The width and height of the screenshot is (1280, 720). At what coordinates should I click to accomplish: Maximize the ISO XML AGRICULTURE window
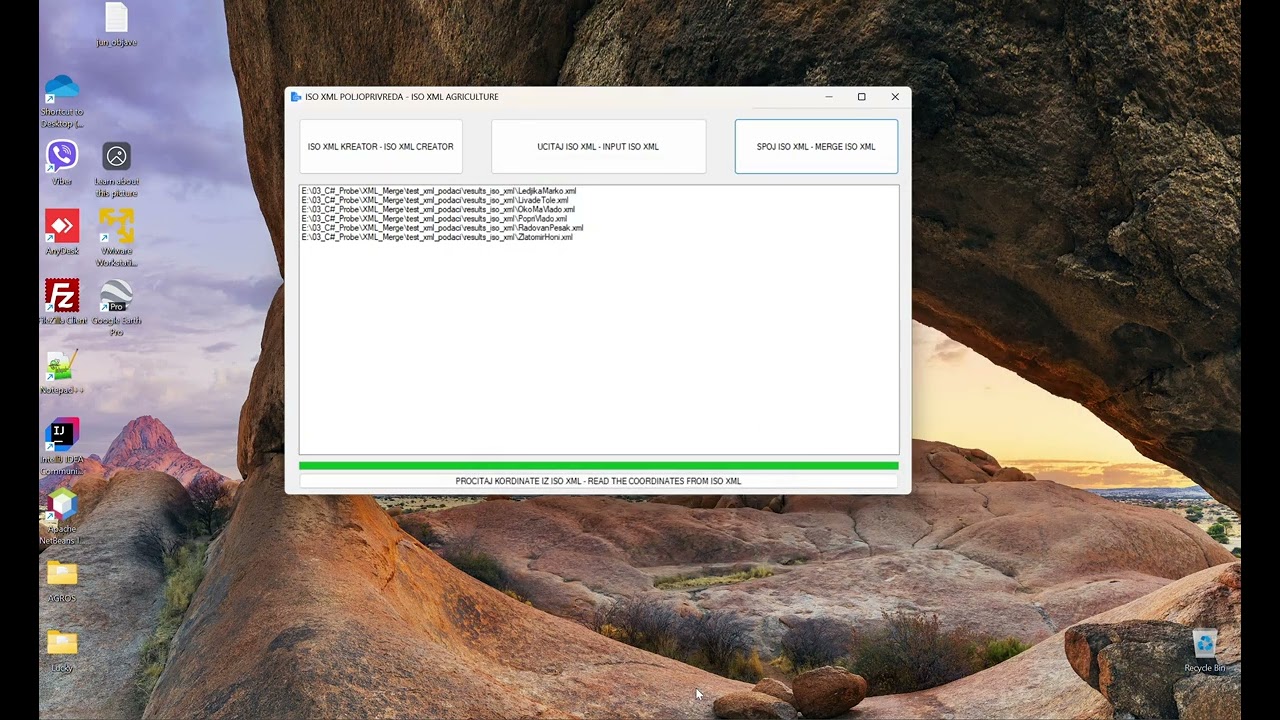click(x=861, y=97)
